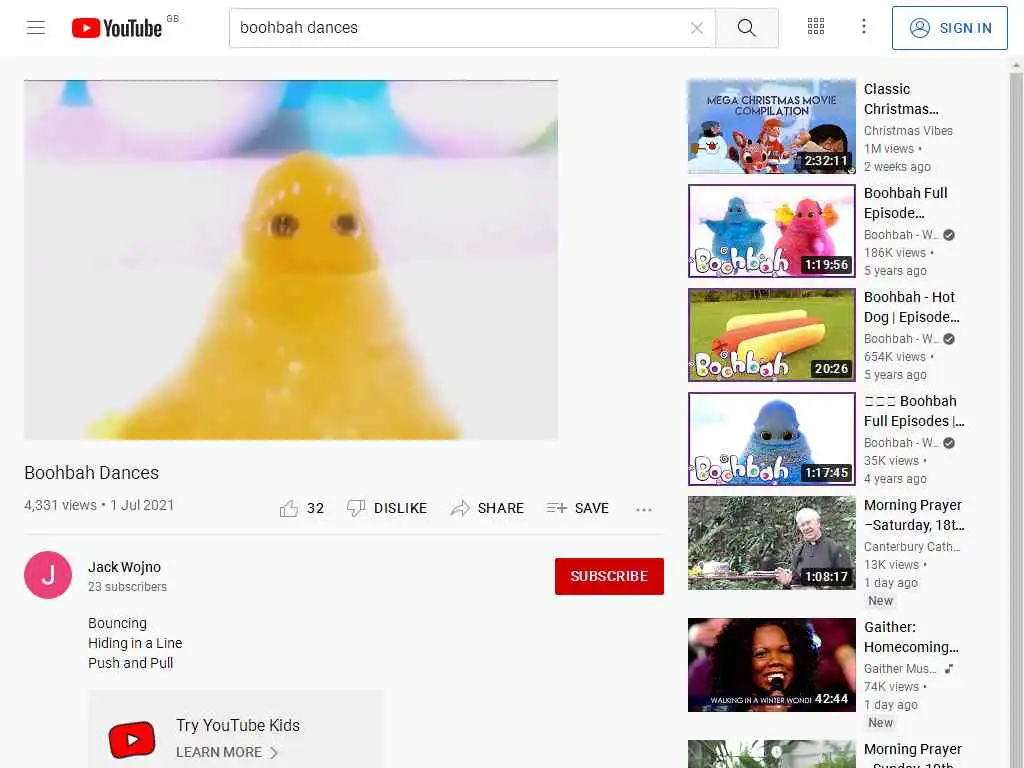
Task: Open Boohbah Full Episodes thumbnail 1:17:45
Action: (x=771, y=439)
